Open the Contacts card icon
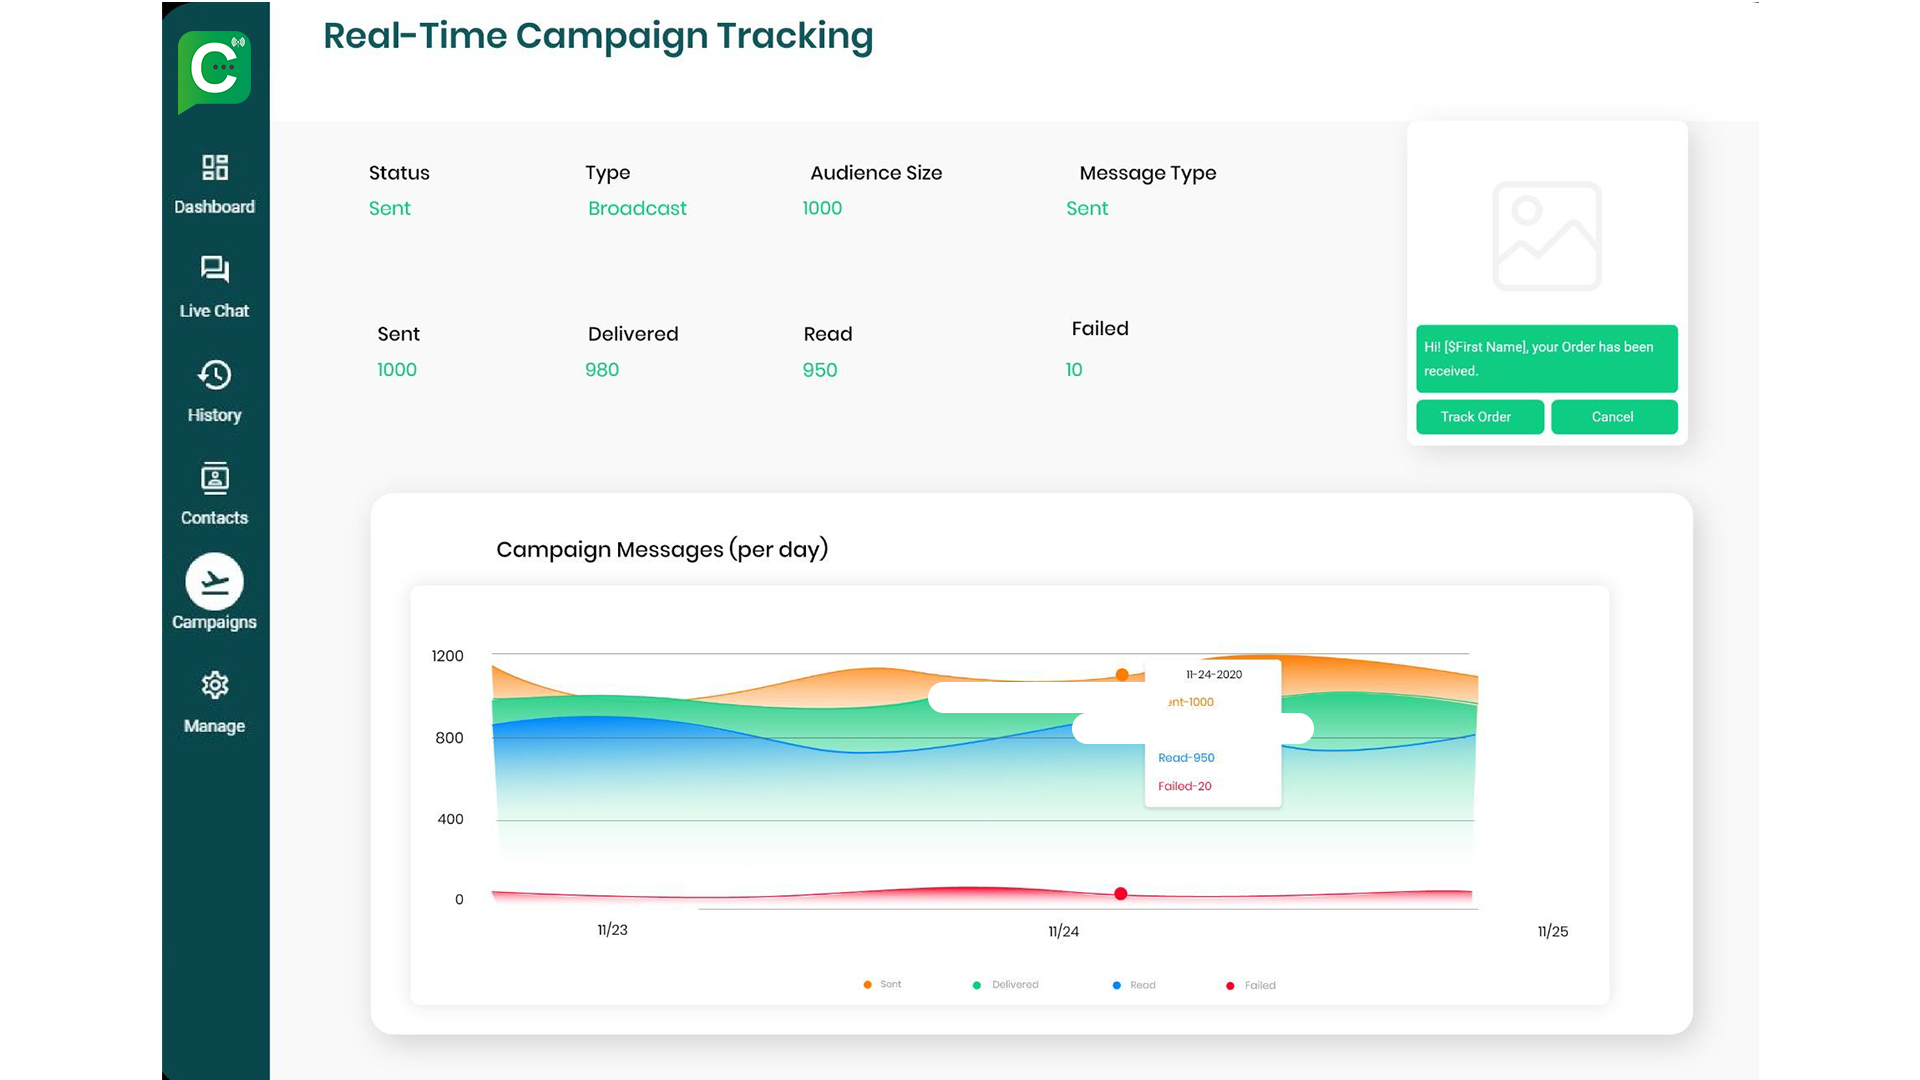1920x1080 pixels. [214, 479]
